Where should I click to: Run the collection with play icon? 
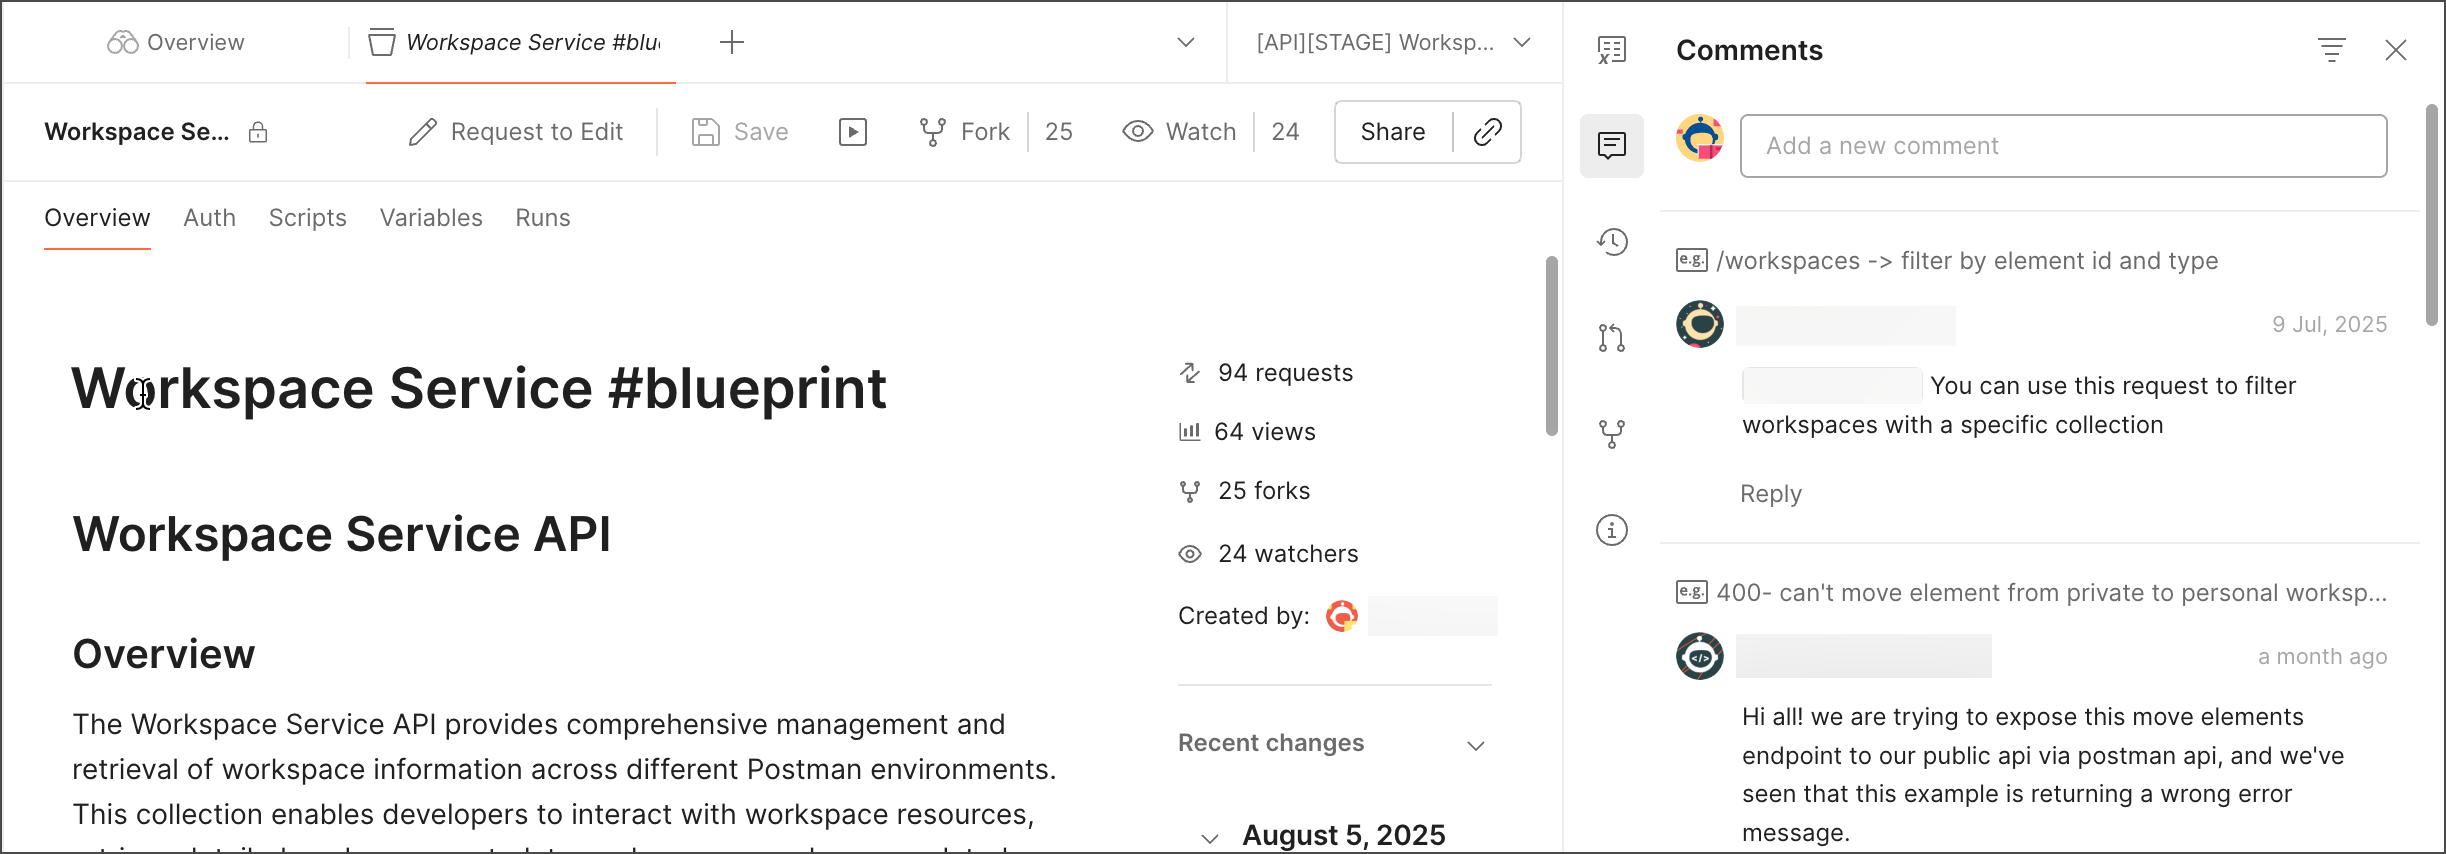point(853,132)
